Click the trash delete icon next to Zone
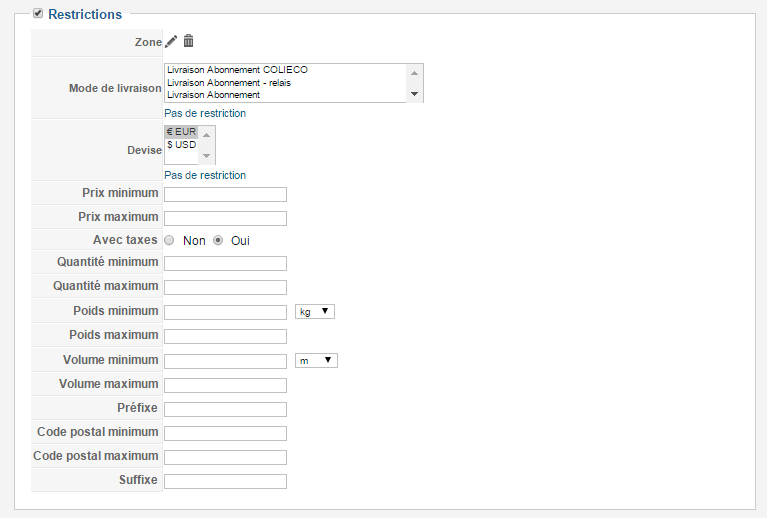Viewport: 767px width, 518px height. click(x=188, y=41)
